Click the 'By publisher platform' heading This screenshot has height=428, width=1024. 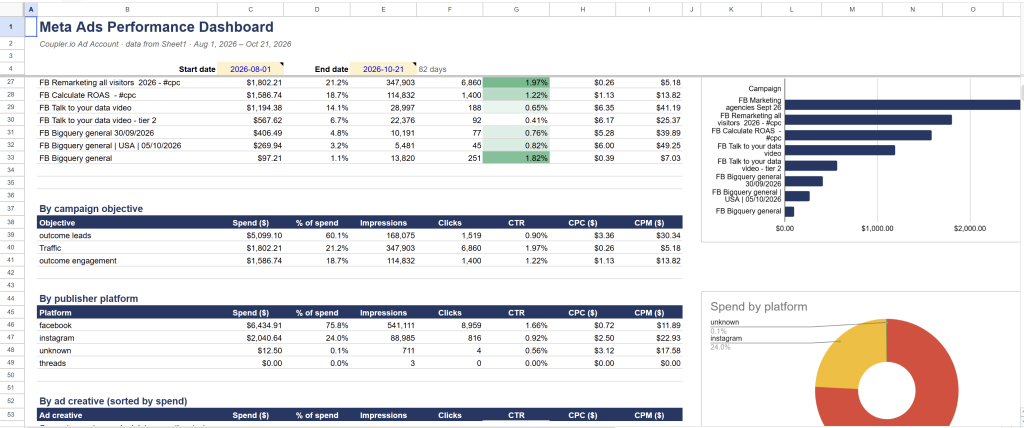click(88, 299)
